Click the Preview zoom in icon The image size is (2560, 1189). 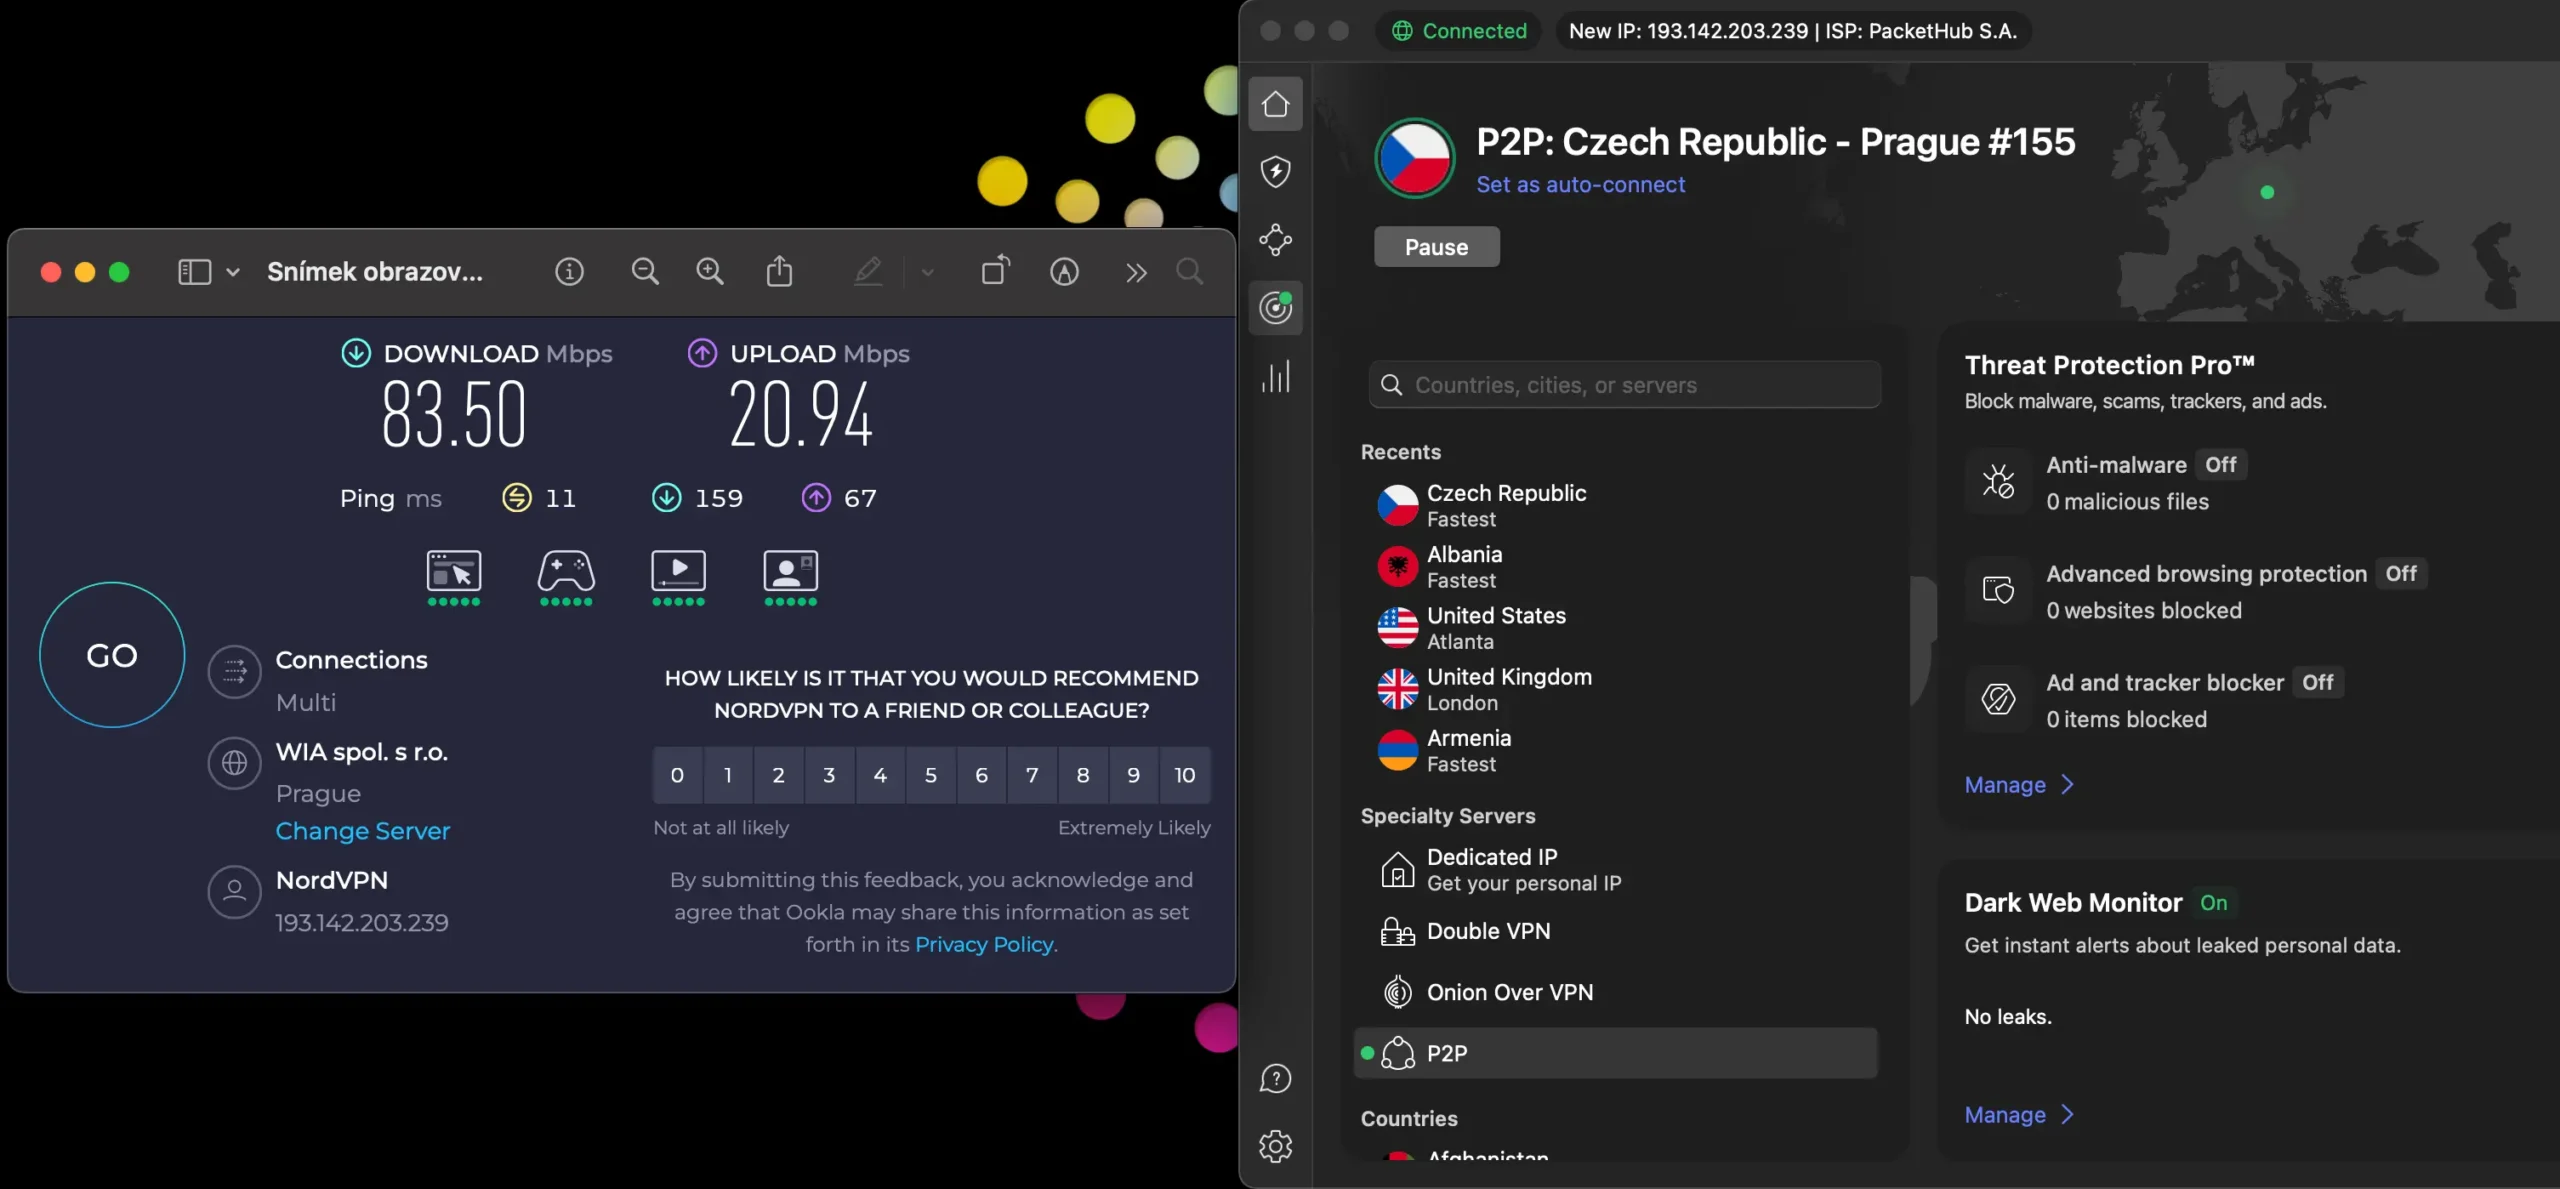(x=709, y=272)
